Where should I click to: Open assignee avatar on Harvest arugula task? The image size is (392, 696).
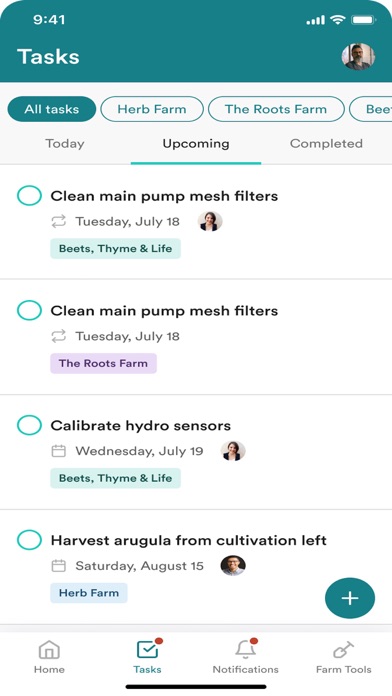[x=233, y=566]
